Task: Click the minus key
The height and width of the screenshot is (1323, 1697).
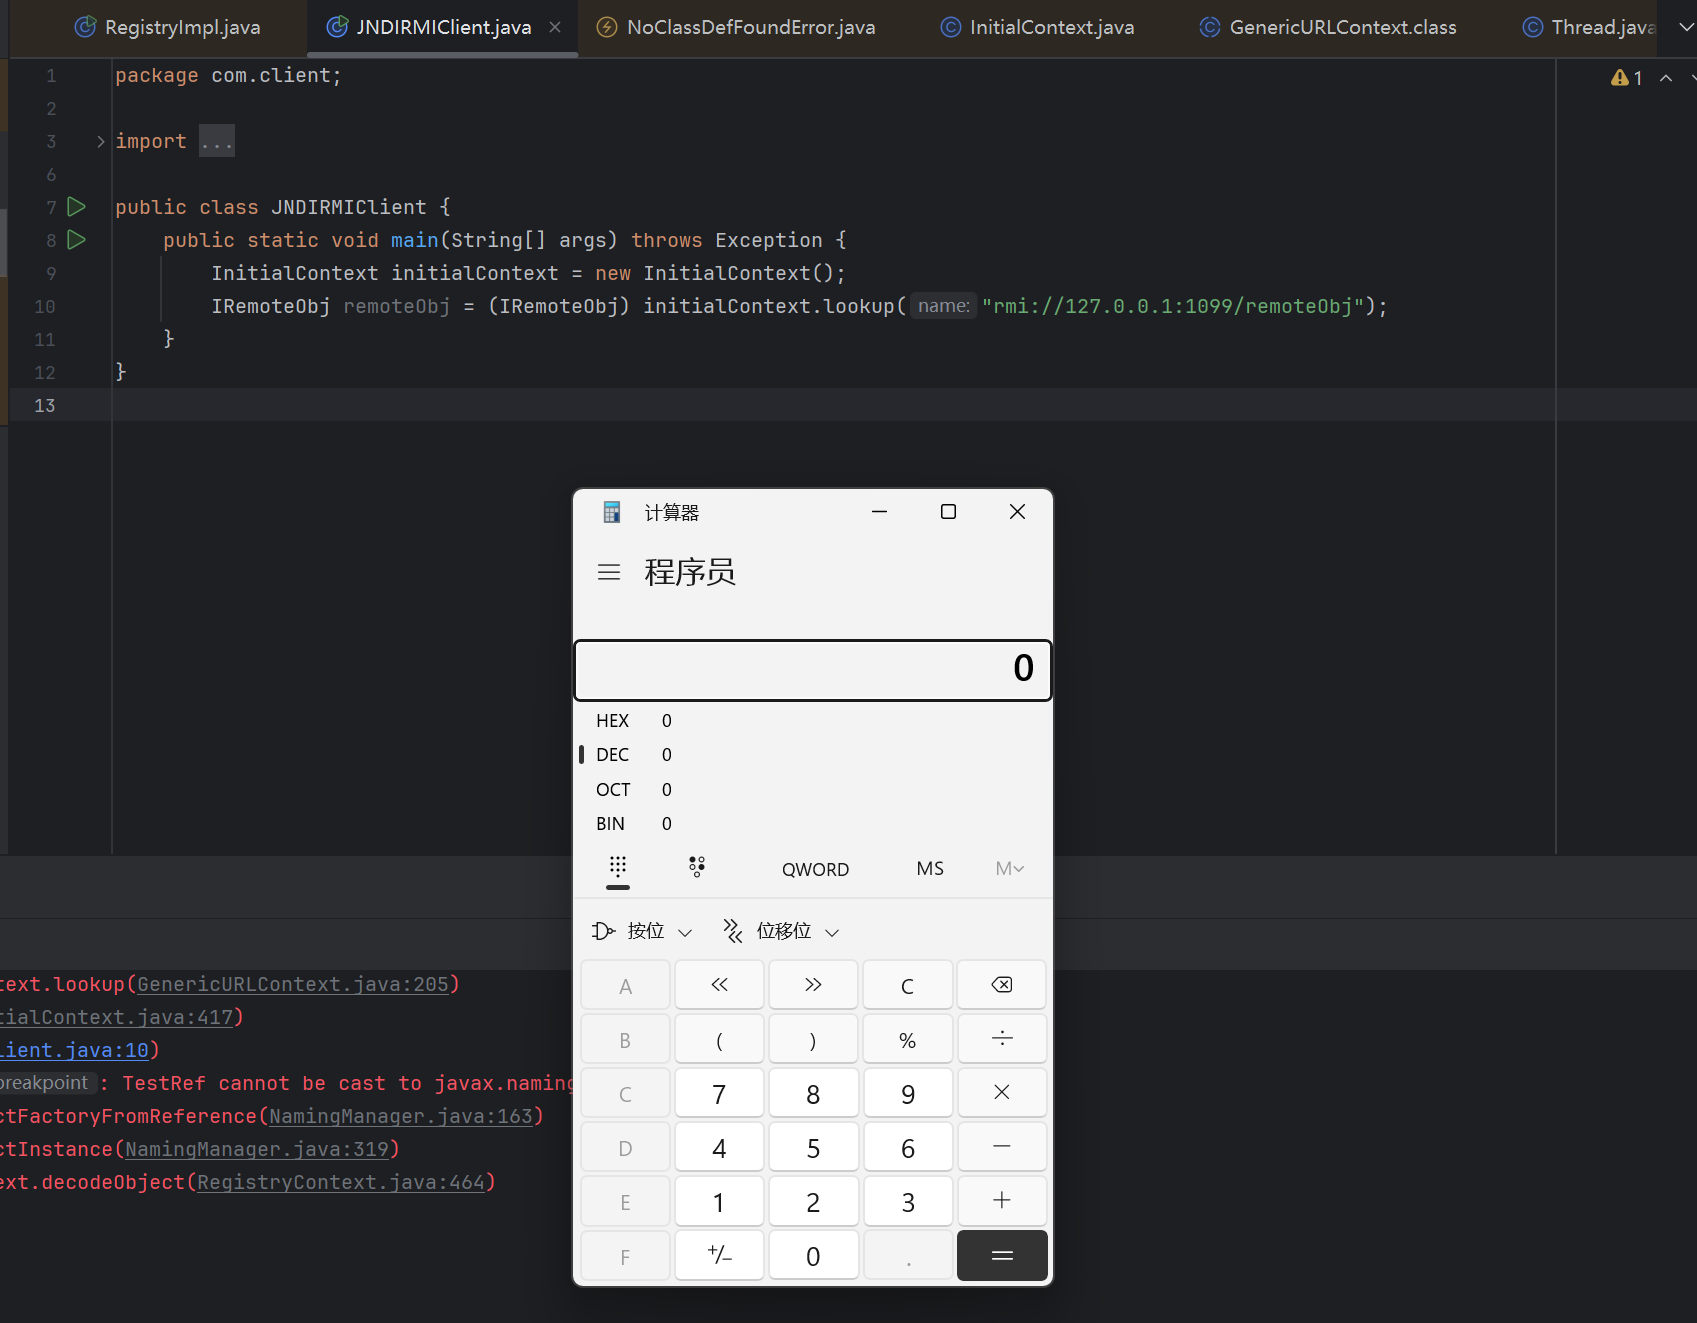Action: 1002,1147
